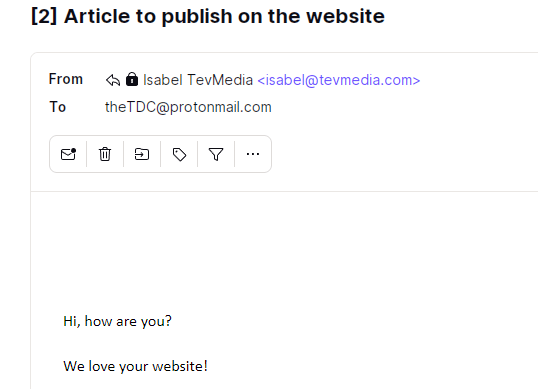Open the filter on funnel menu

pyautogui.click(x=216, y=154)
